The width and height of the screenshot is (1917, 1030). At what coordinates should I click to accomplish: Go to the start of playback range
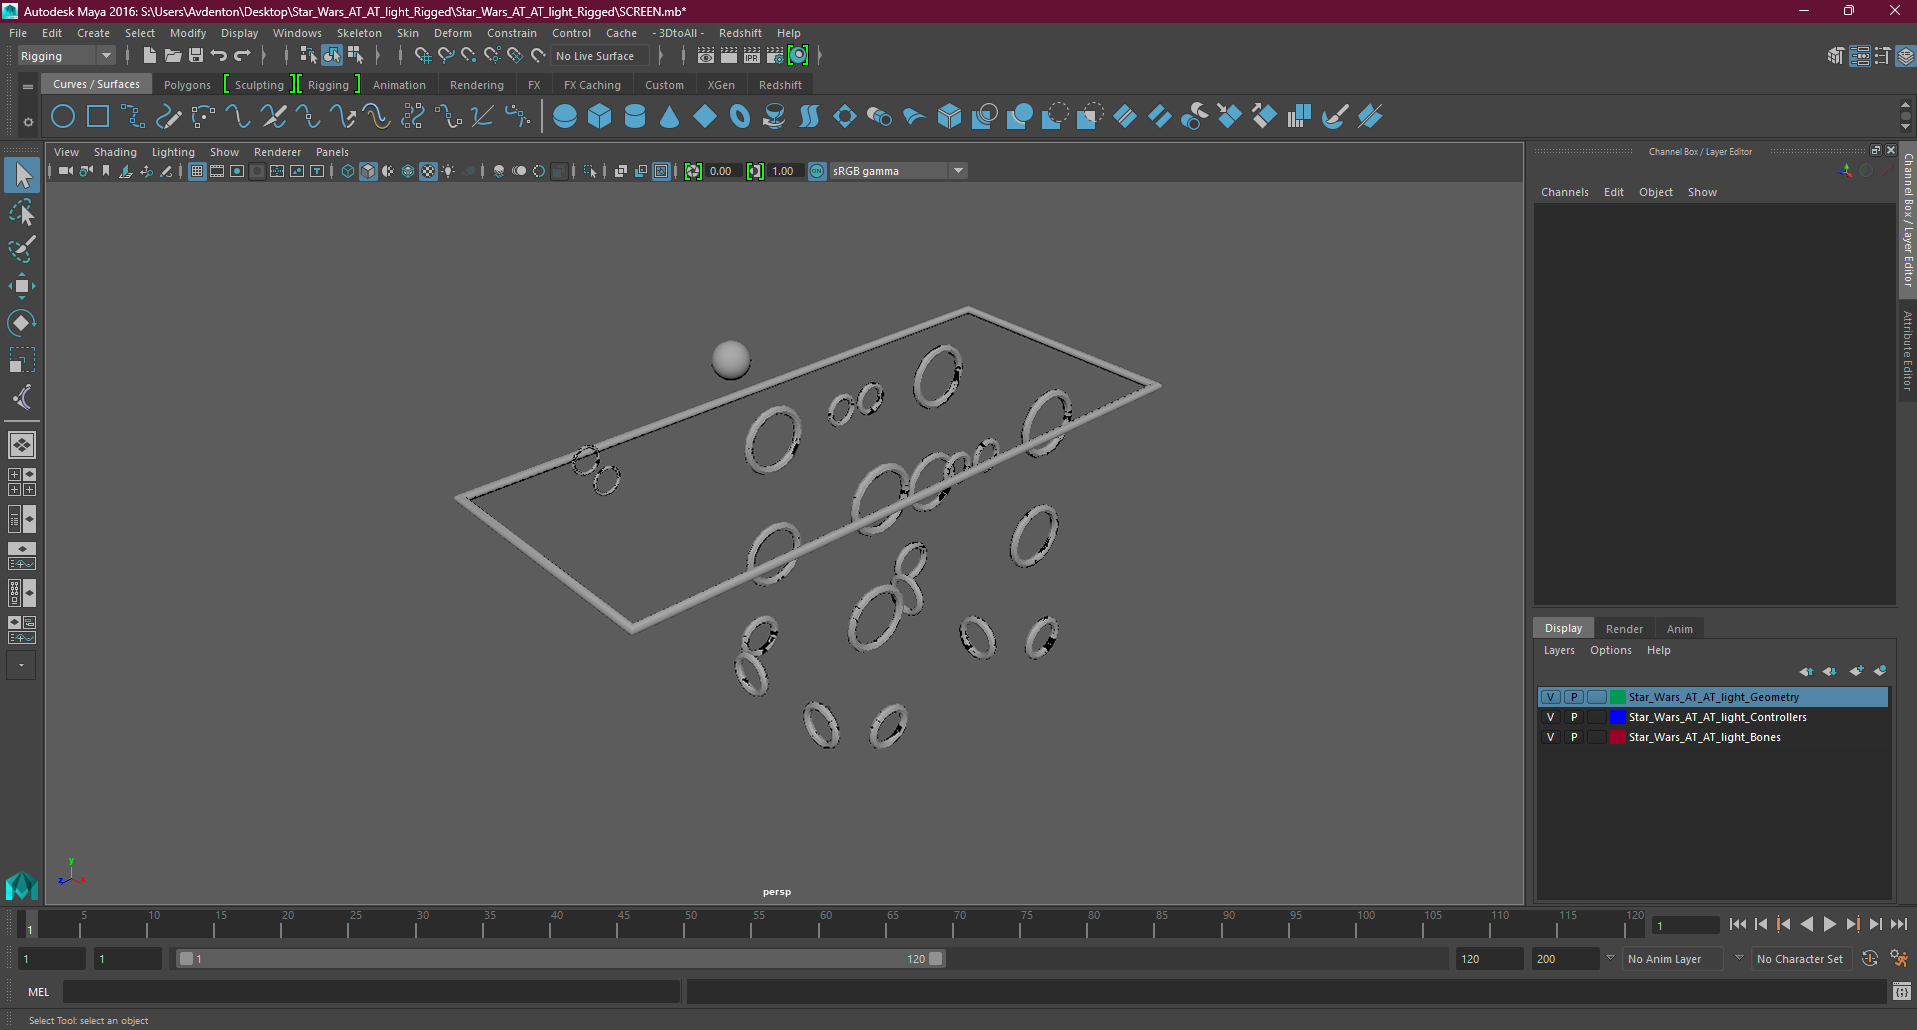(x=1738, y=924)
